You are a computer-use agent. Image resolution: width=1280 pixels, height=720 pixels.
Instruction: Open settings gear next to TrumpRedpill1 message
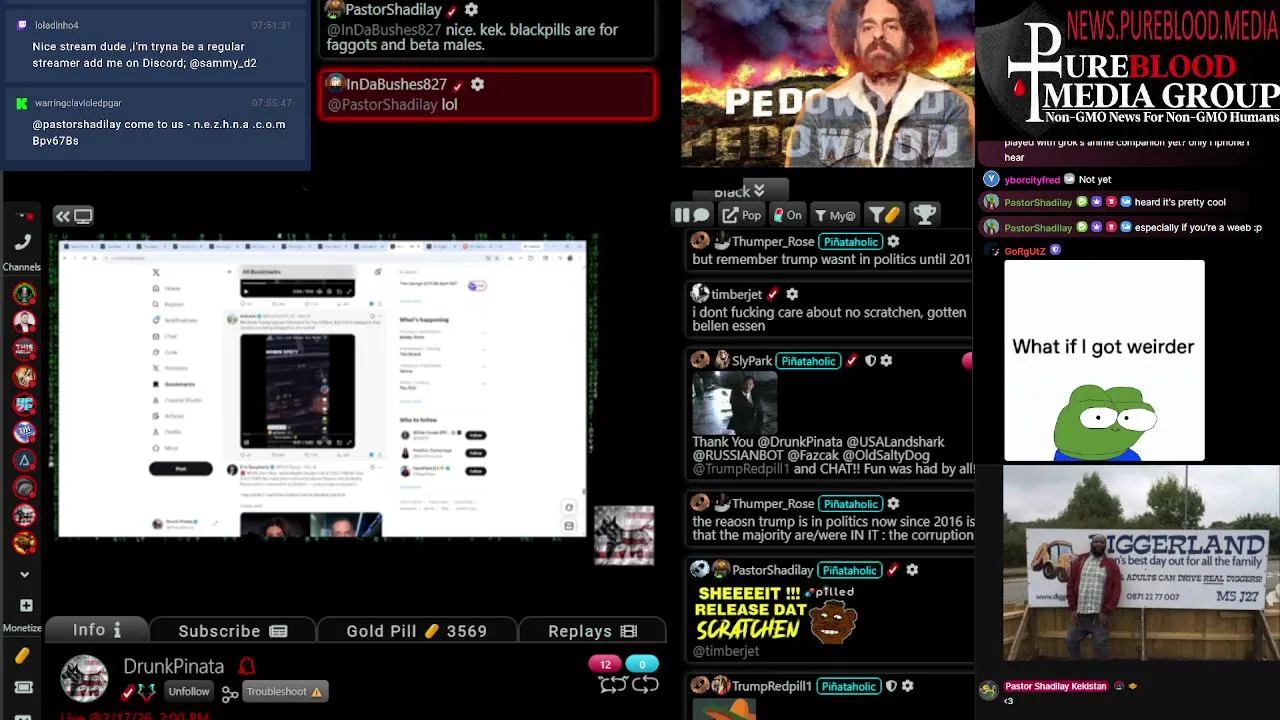click(x=907, y=686)
